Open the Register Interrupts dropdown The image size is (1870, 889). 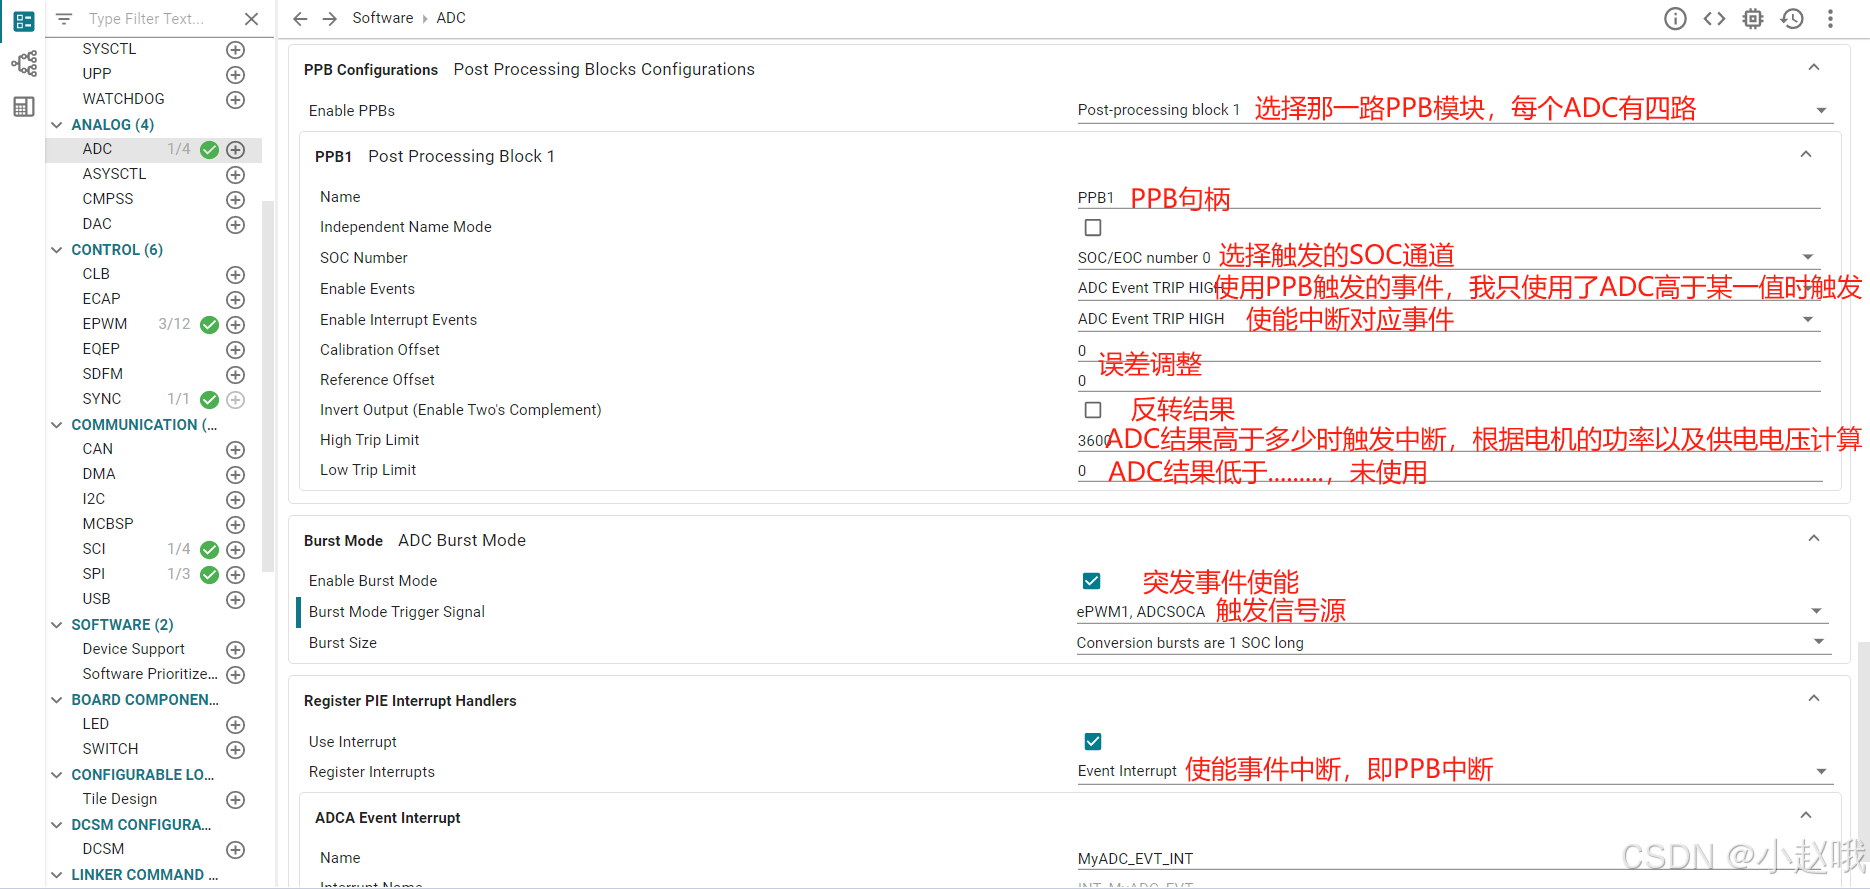pos(1454,771)
